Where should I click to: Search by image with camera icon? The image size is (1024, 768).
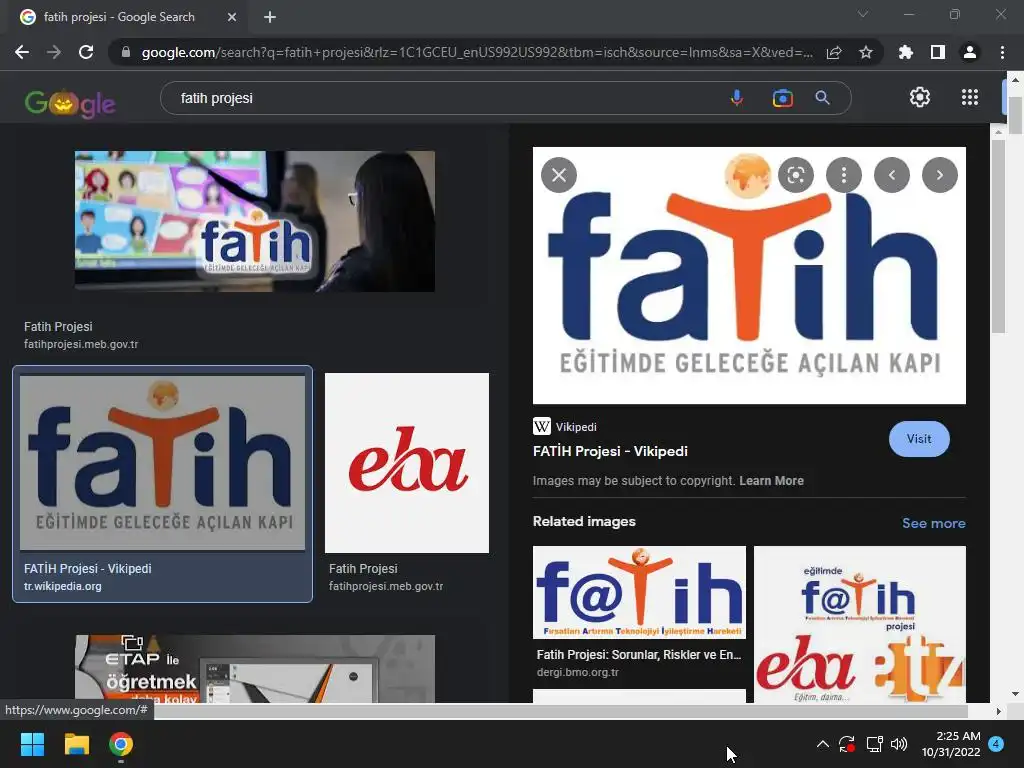point(782,98)
